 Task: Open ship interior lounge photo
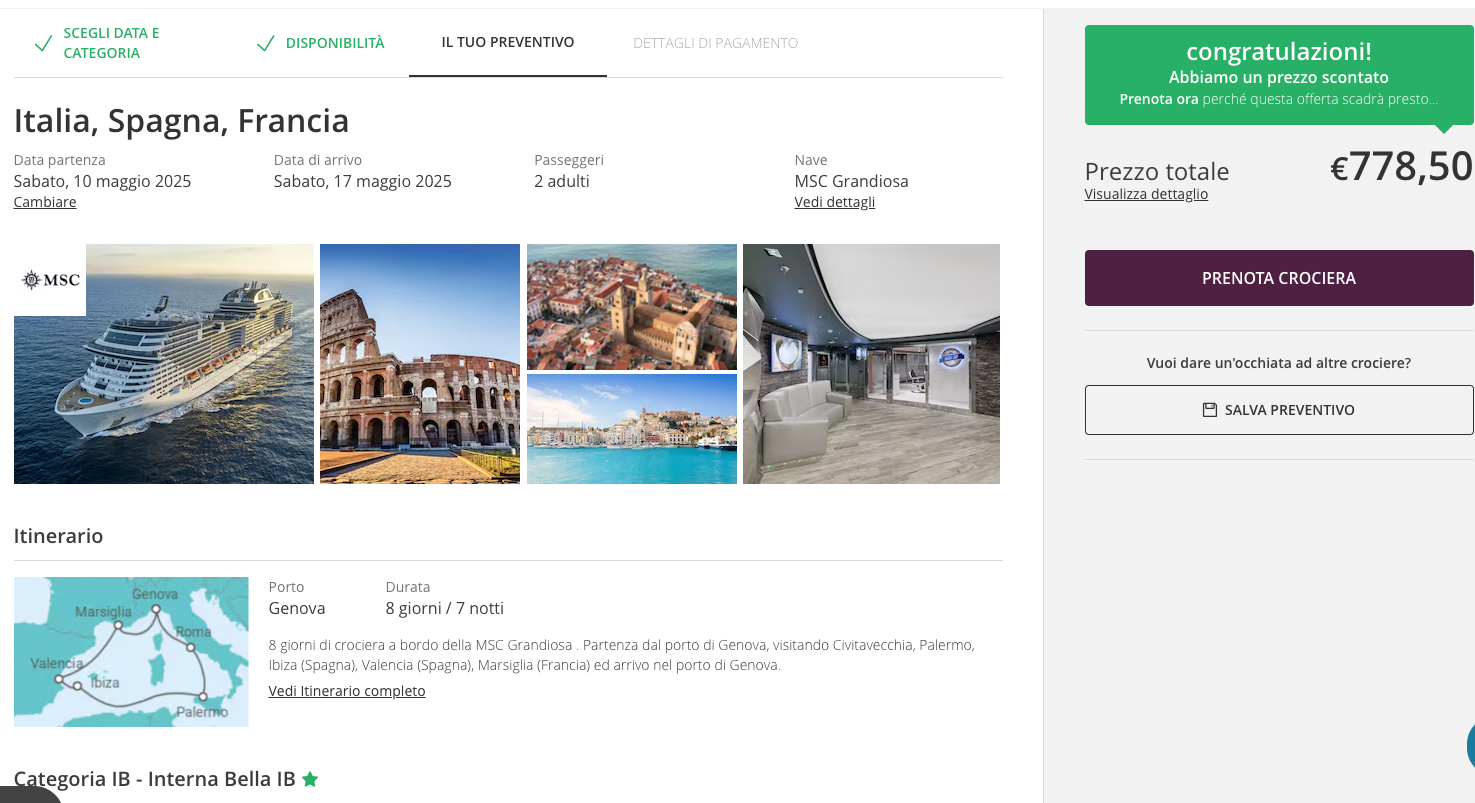(871, 364)
